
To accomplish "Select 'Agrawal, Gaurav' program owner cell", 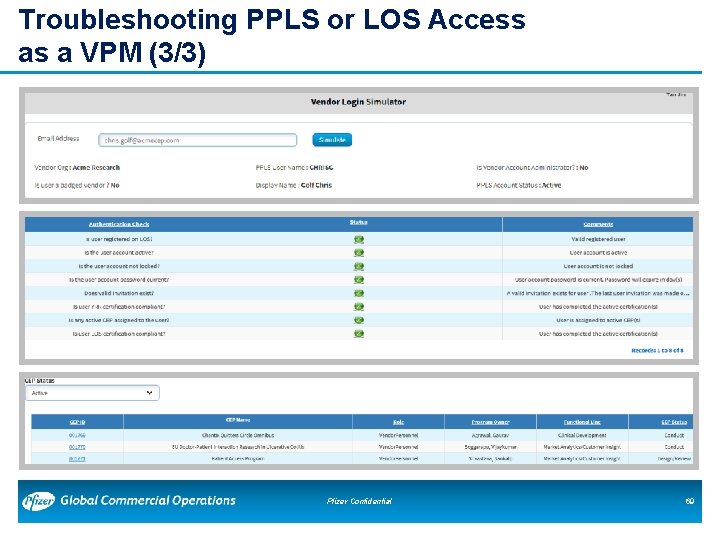I will (490, 435).
